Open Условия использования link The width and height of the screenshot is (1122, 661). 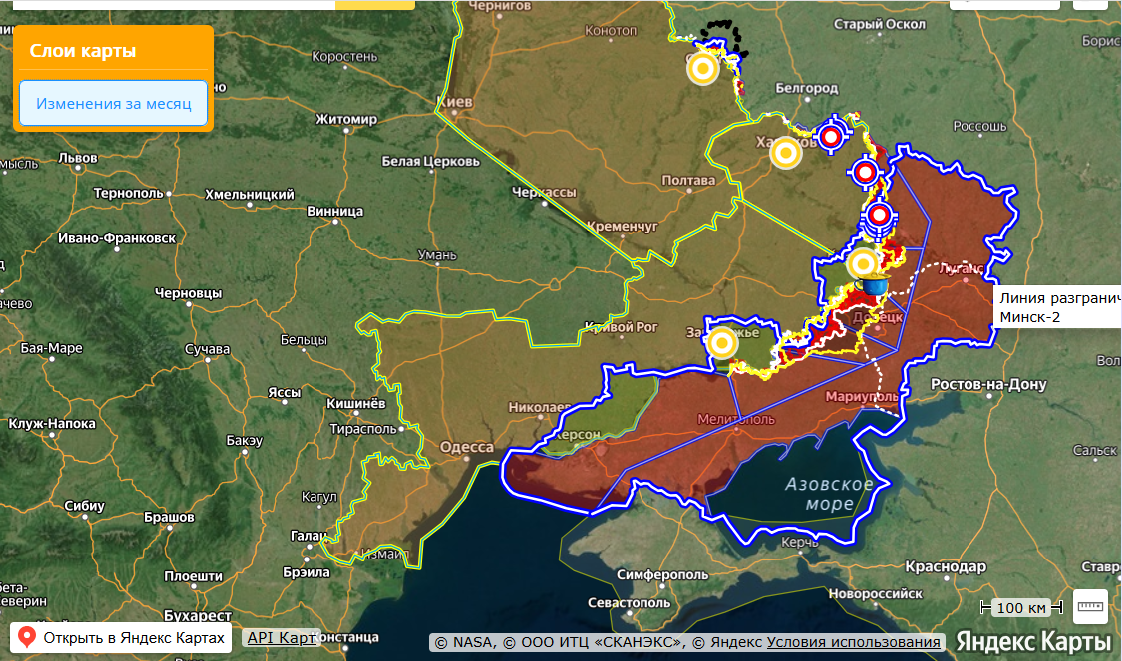(x=853, y=642)
